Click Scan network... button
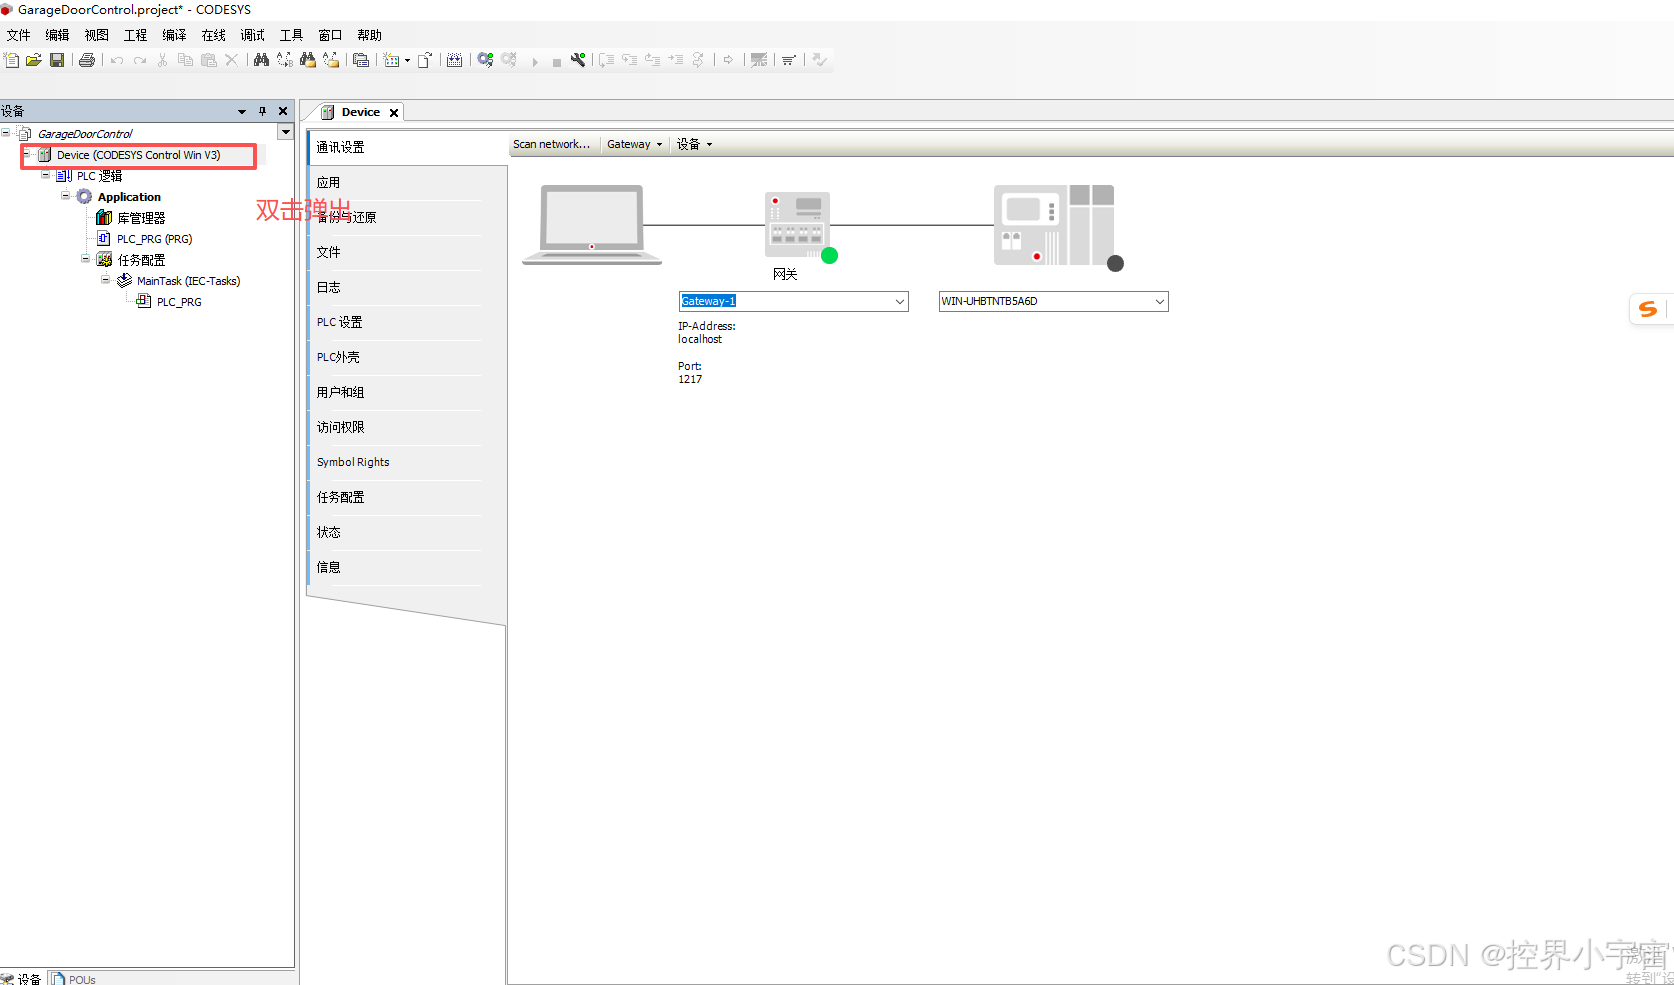Image resolution: width=1674 pixels, height=985 pixels. (x=551, y=144)
